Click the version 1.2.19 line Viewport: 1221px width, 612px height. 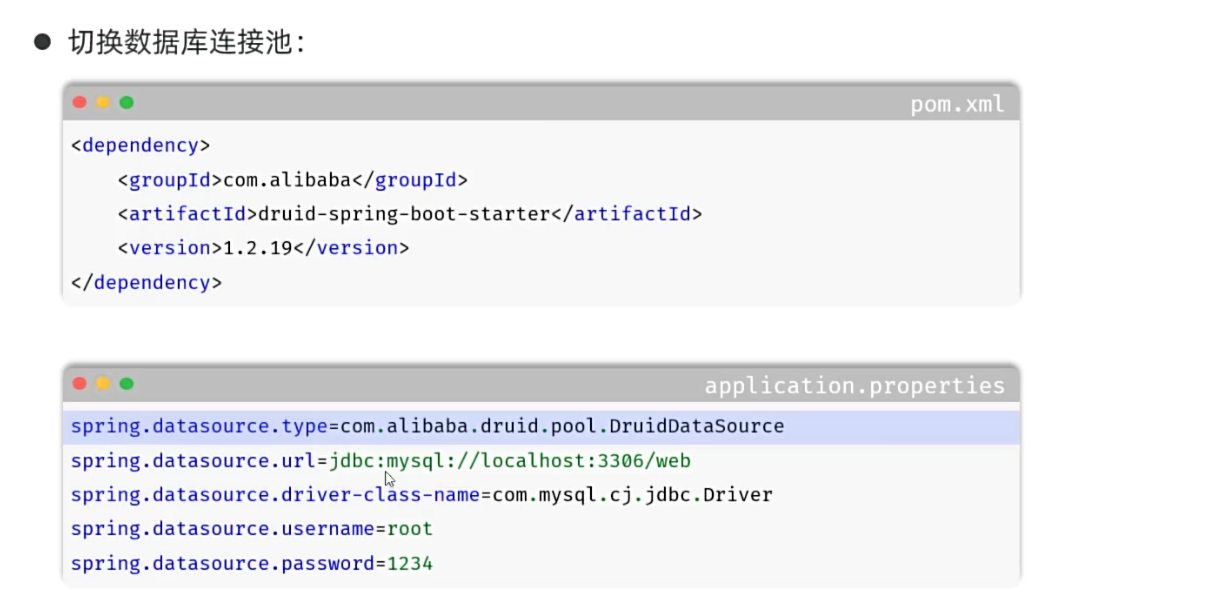[x=263, y=248]
